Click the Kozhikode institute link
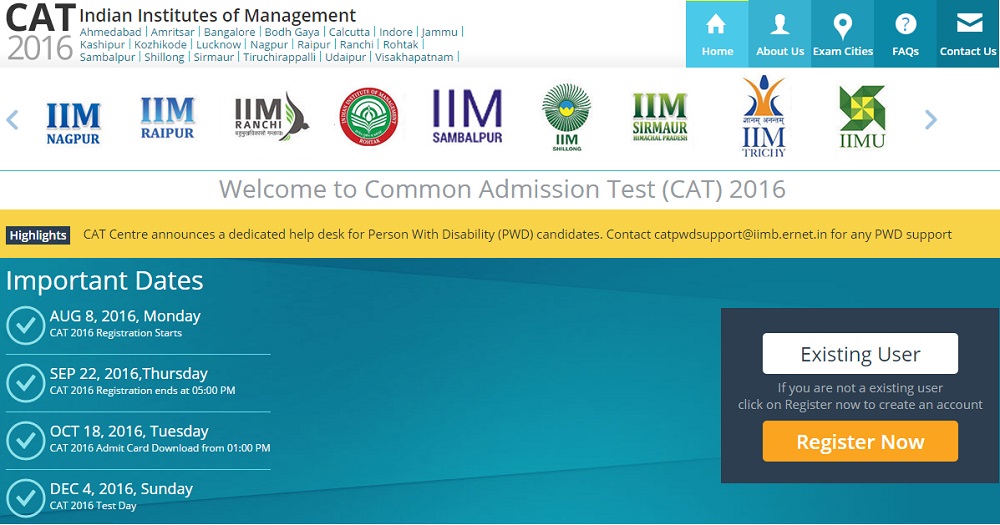1000x525 pixels. tap(160, 45)
